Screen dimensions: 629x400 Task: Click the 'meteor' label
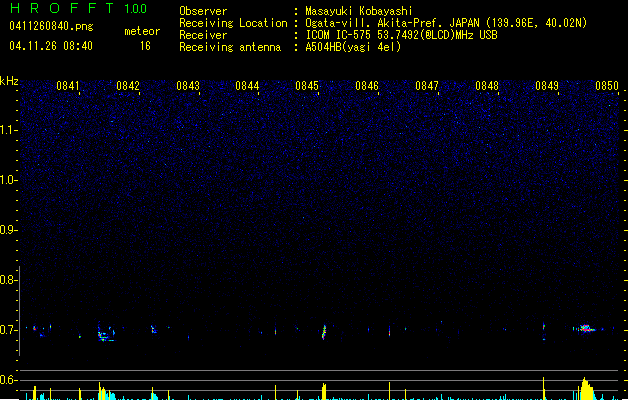click(142, 31)
